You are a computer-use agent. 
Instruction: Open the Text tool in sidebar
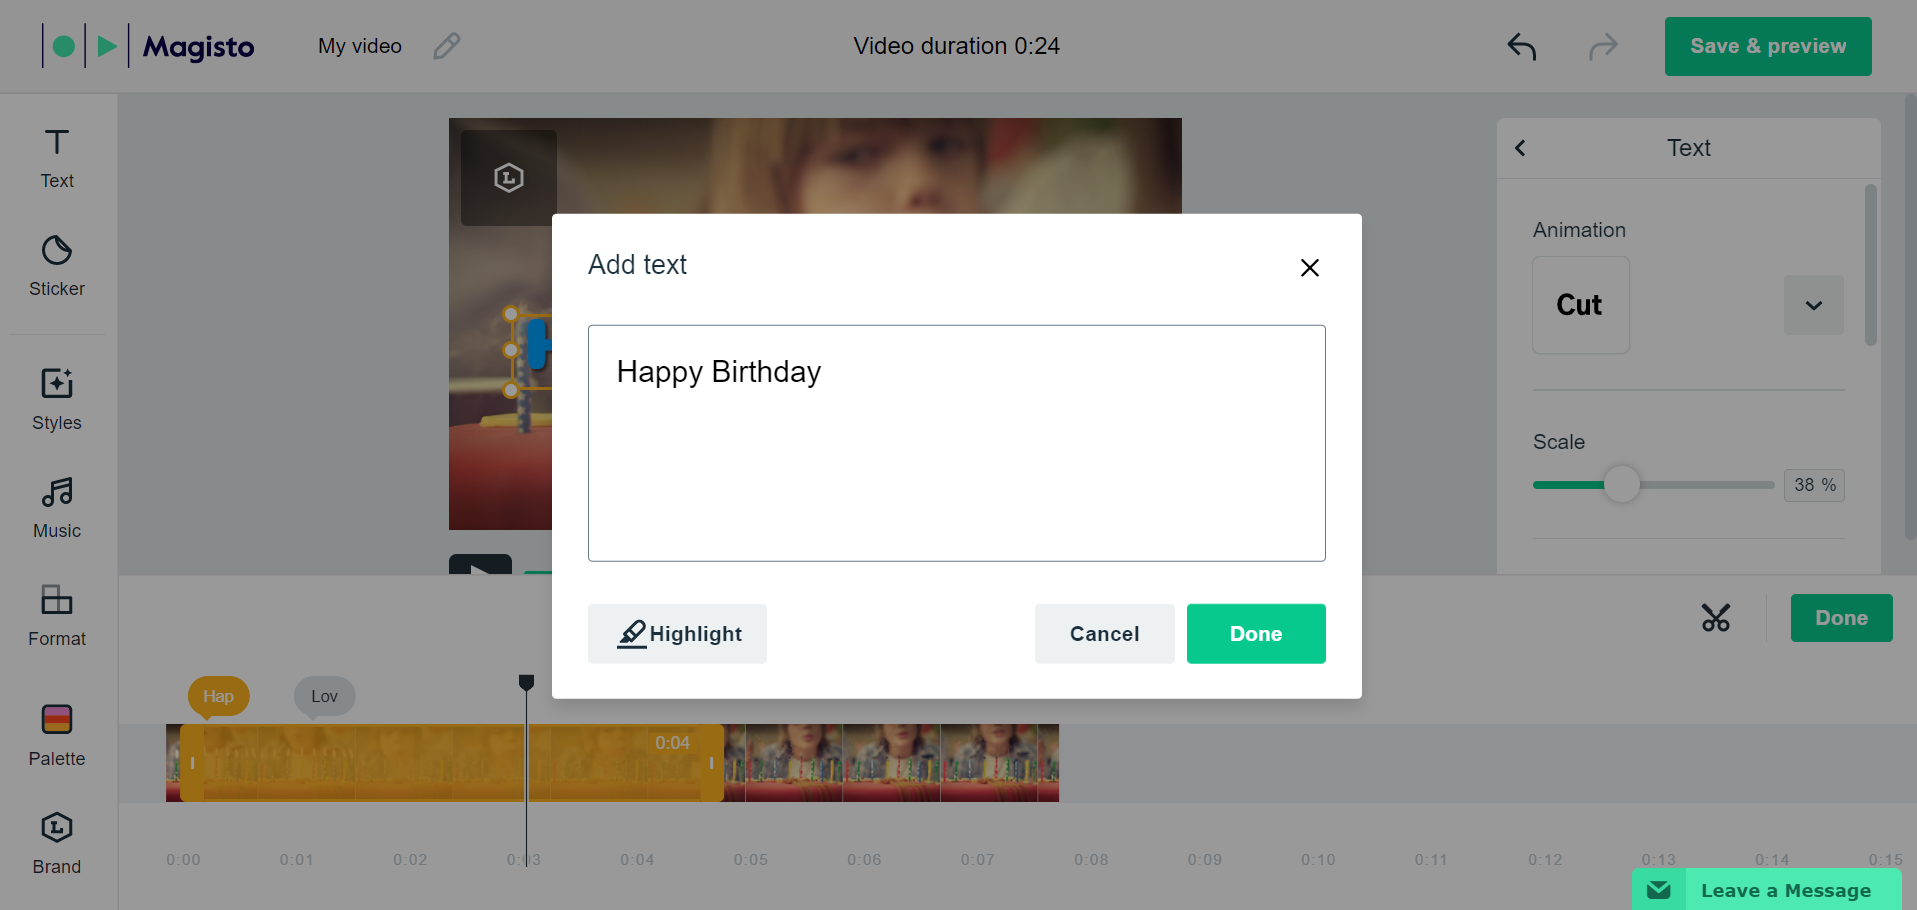pos(57,159)
